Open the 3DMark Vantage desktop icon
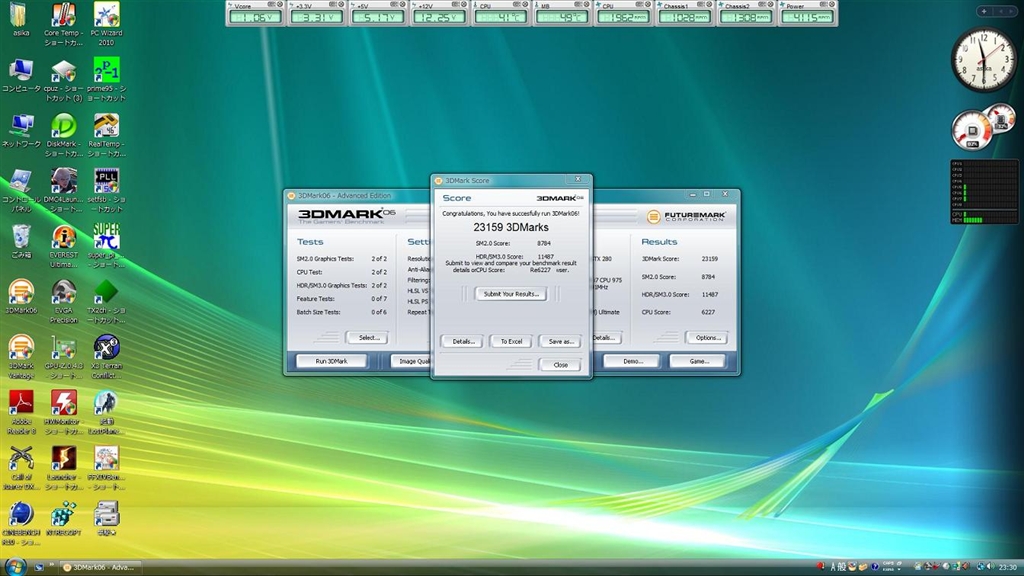Viewport: 1024px width, 576px height. (20, 348)
